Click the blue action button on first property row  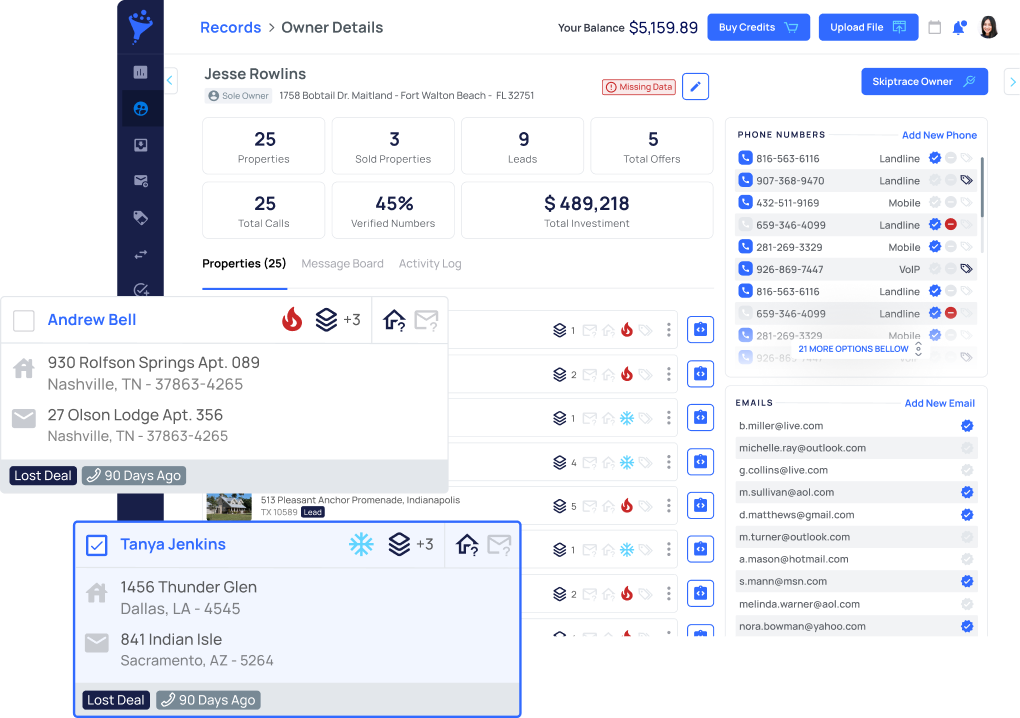701,330
